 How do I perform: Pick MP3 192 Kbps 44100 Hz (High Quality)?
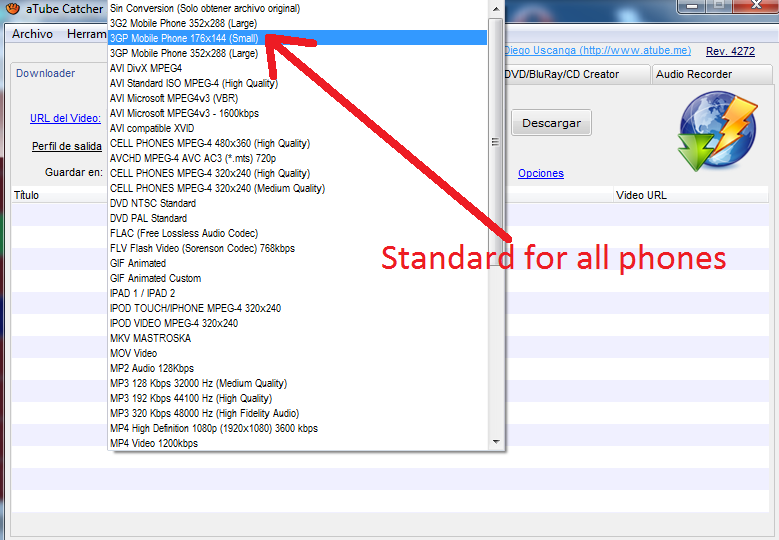click(297, 398)
